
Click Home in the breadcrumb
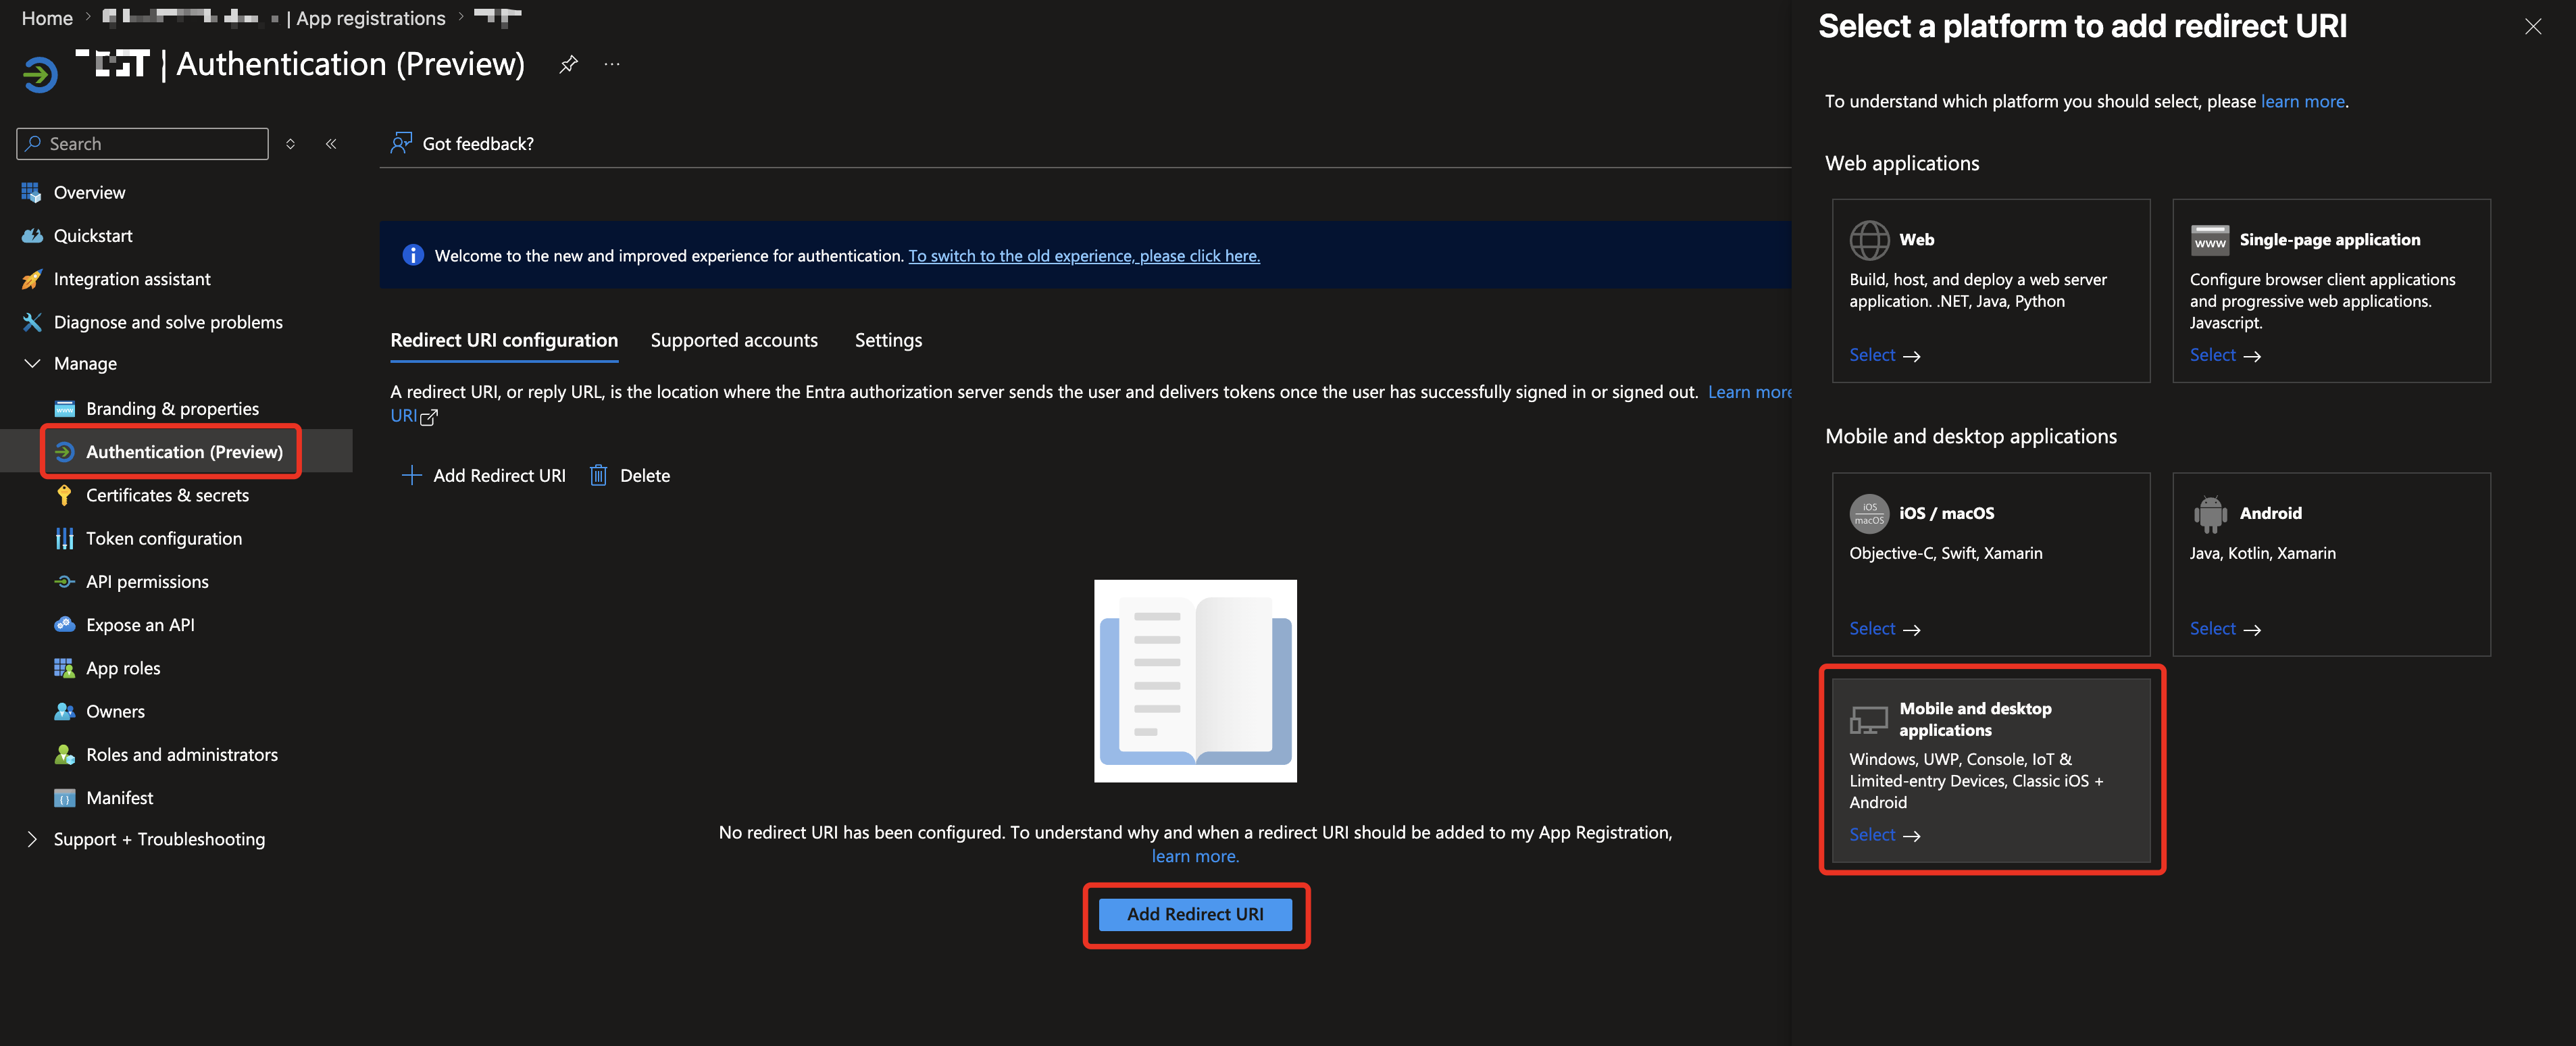tap(47, 18)
